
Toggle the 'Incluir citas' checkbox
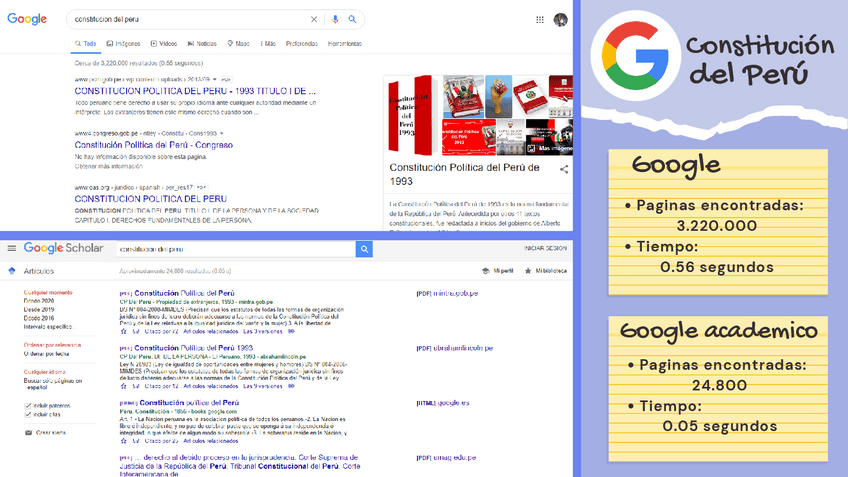coord(28,415)
